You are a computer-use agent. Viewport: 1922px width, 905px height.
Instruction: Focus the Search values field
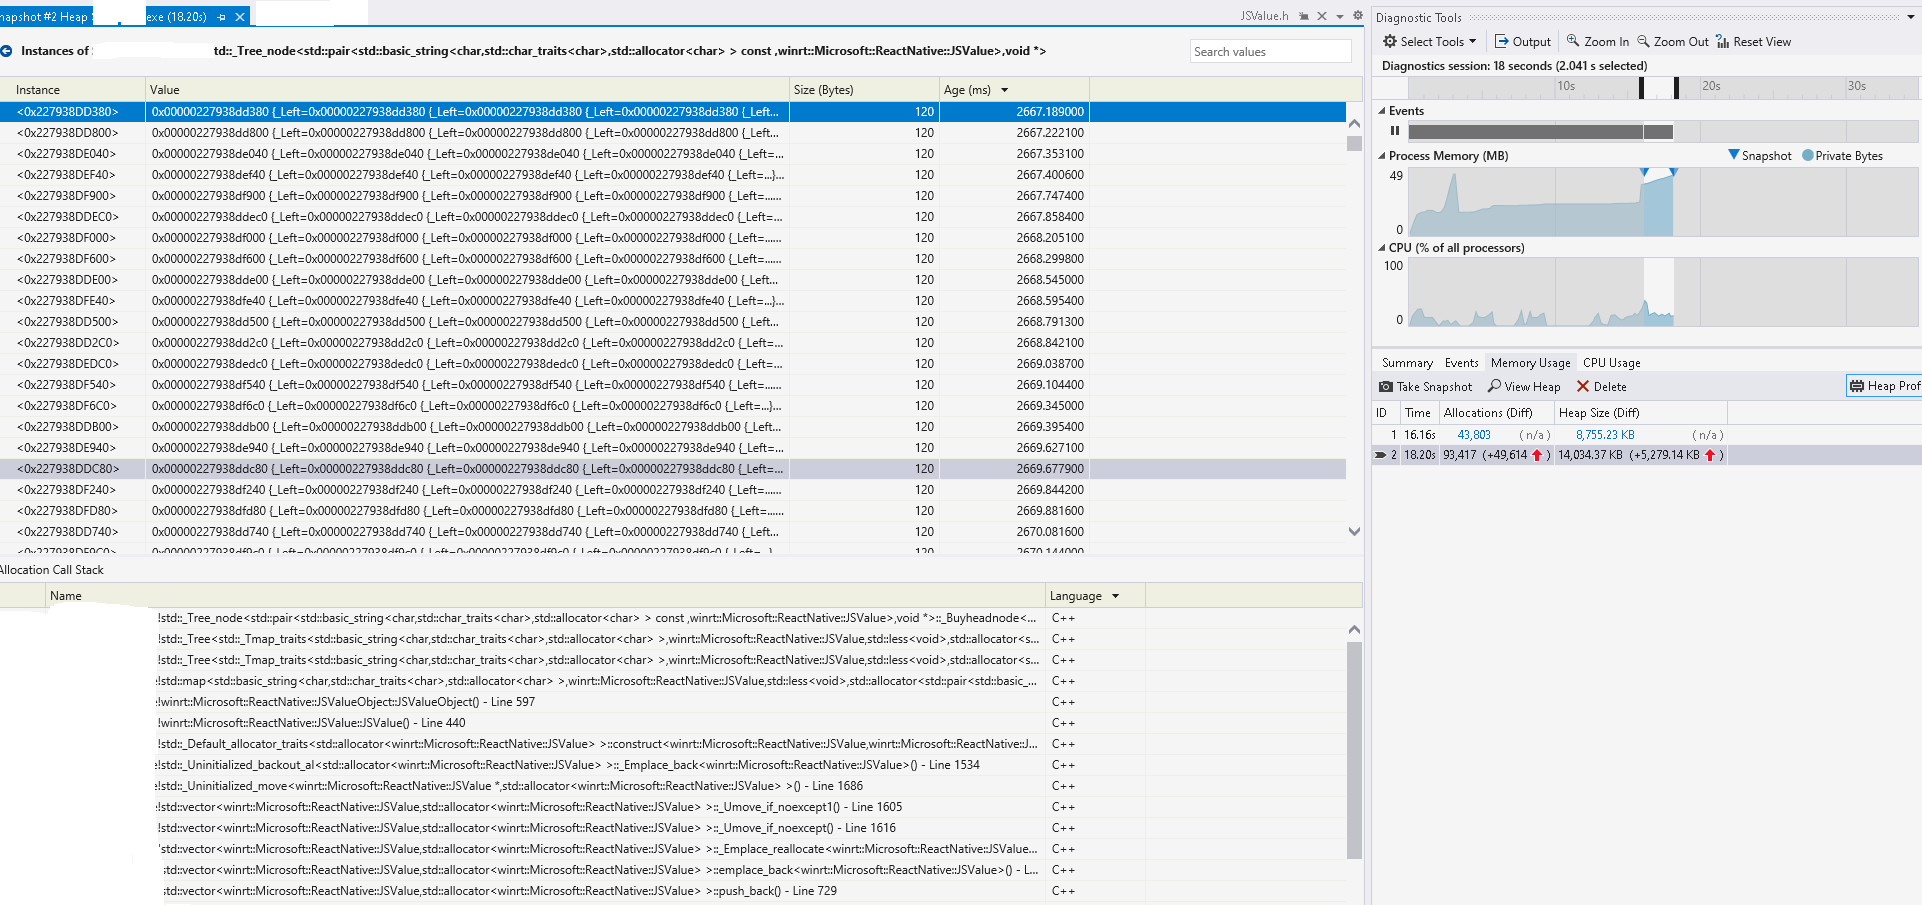point(1270,52)
